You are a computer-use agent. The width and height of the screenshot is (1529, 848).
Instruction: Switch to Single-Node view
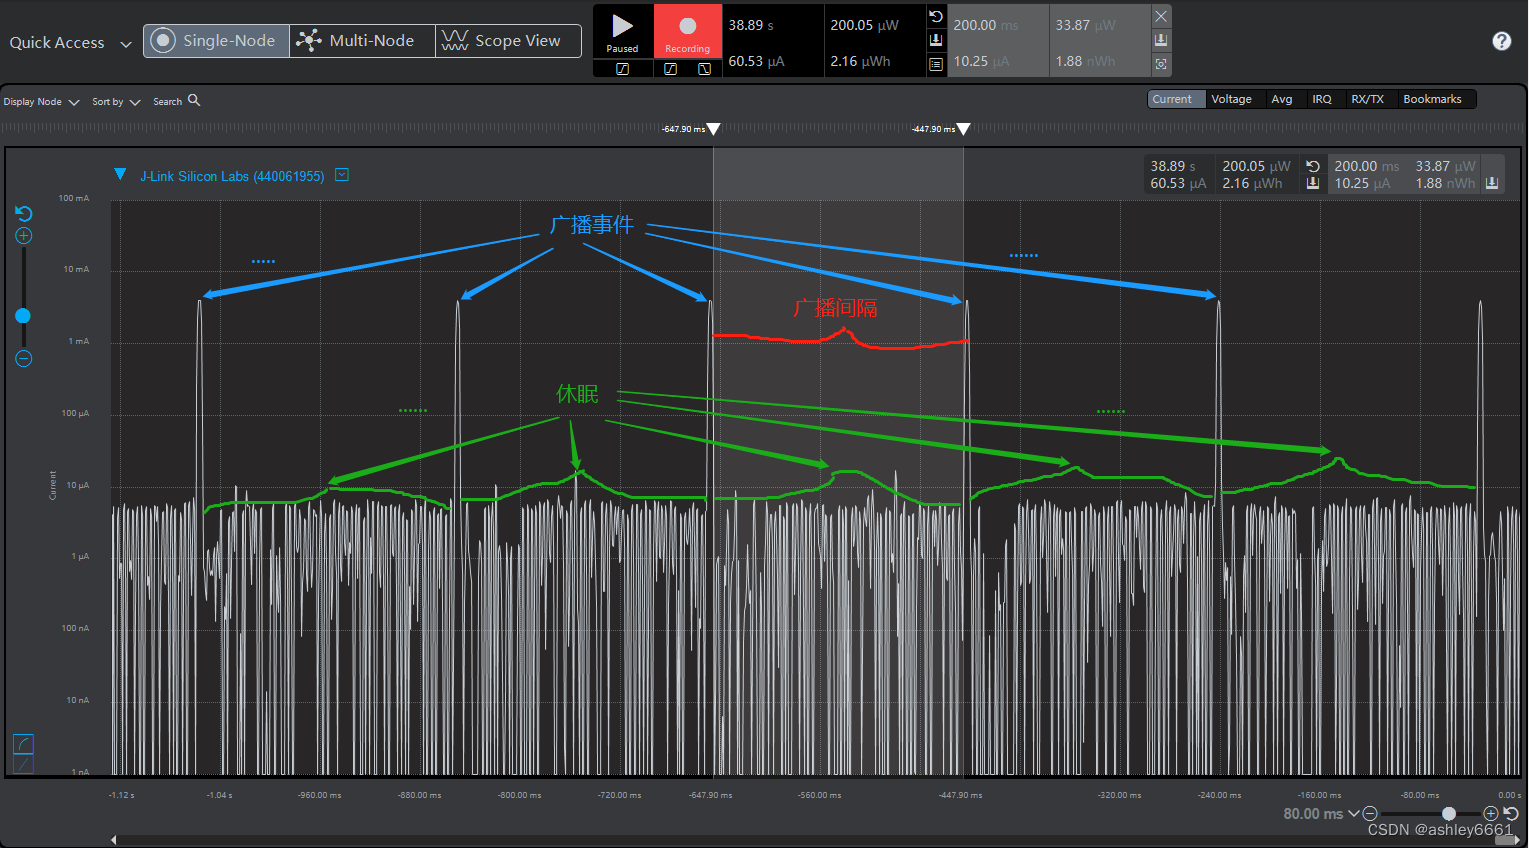(217, 41)
